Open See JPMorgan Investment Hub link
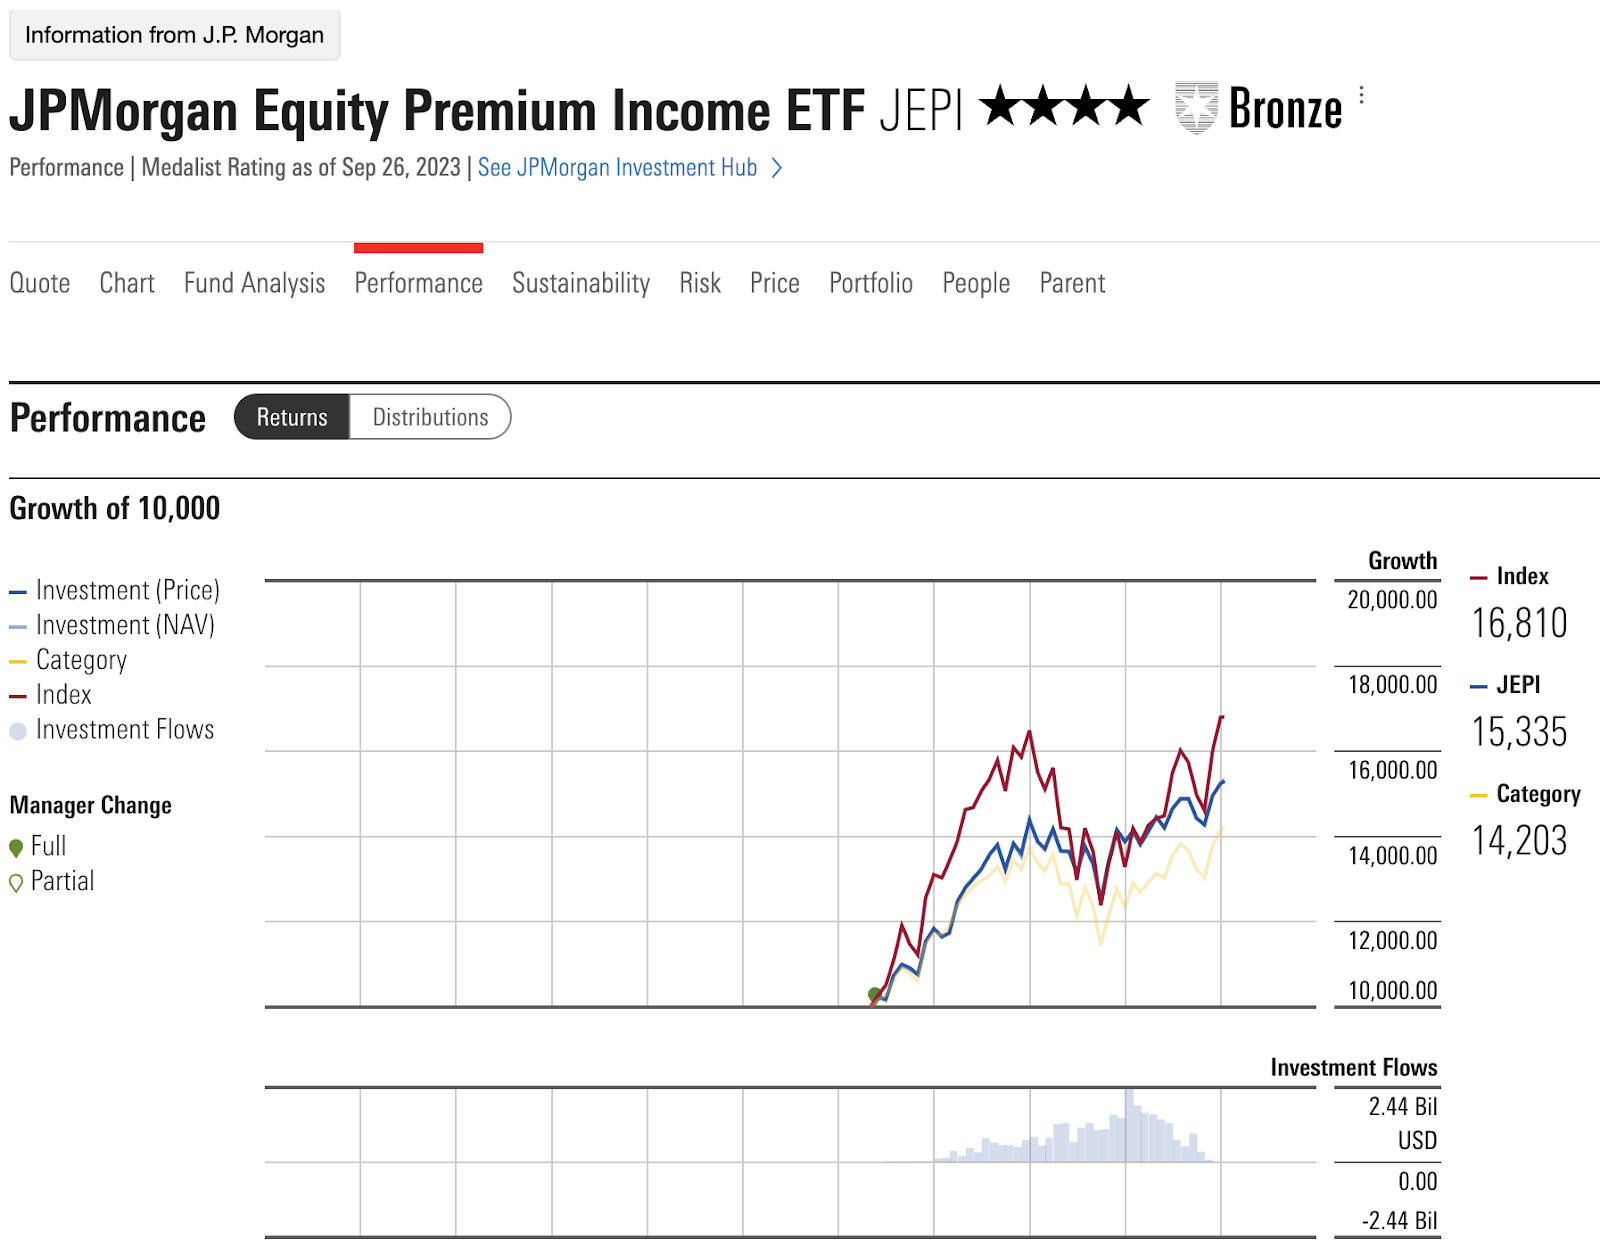The height and width of the screenshot is (1256, 1600). coord(617,168)
